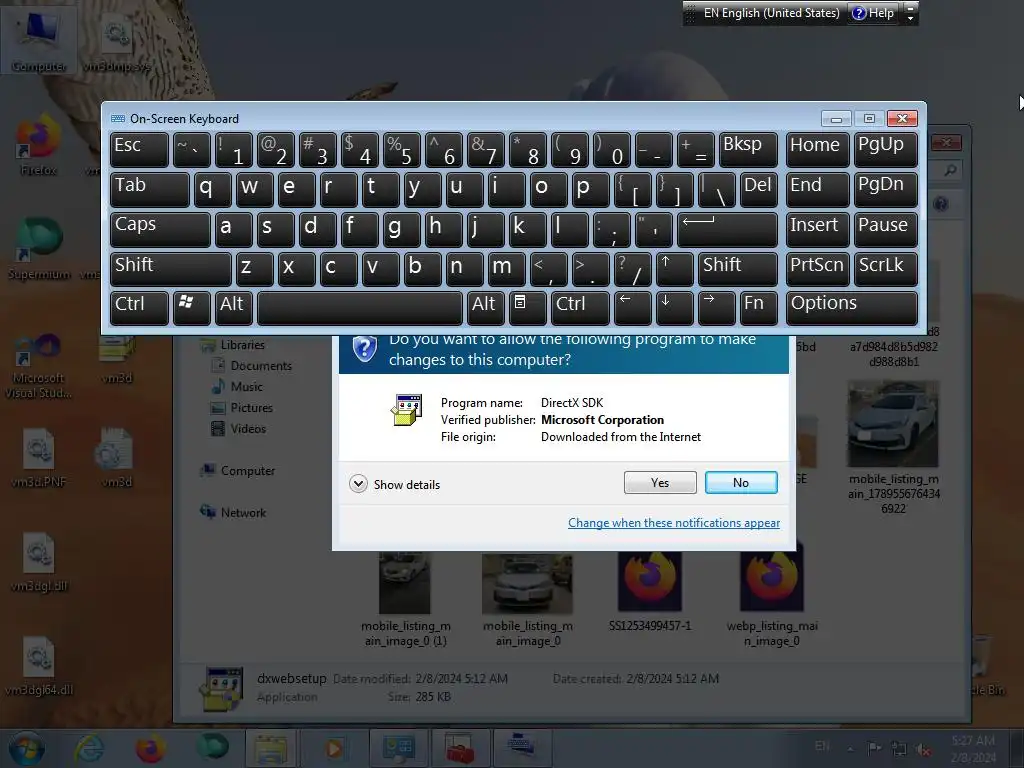1024x768 pixels.
Task: Select the vm3d.PNF desktop file
Action: pyautogui.click(x=39, y=458)
